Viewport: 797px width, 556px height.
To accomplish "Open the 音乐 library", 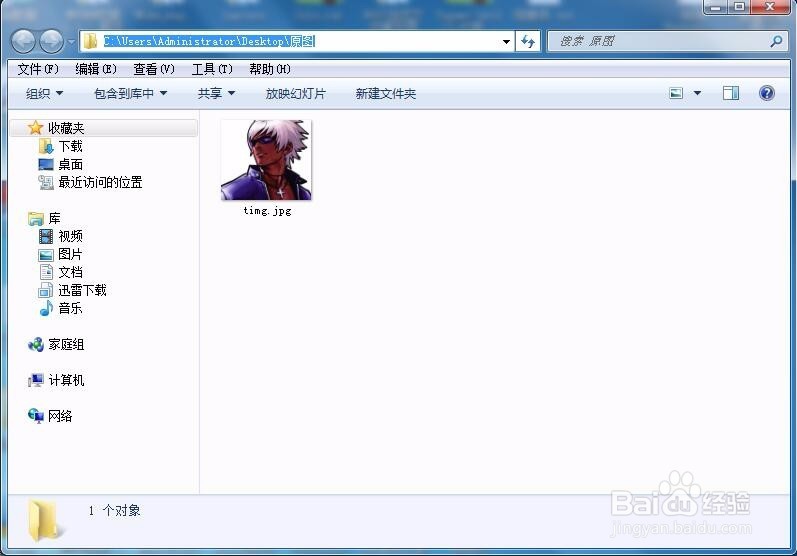I will click(x=70, y=308).
